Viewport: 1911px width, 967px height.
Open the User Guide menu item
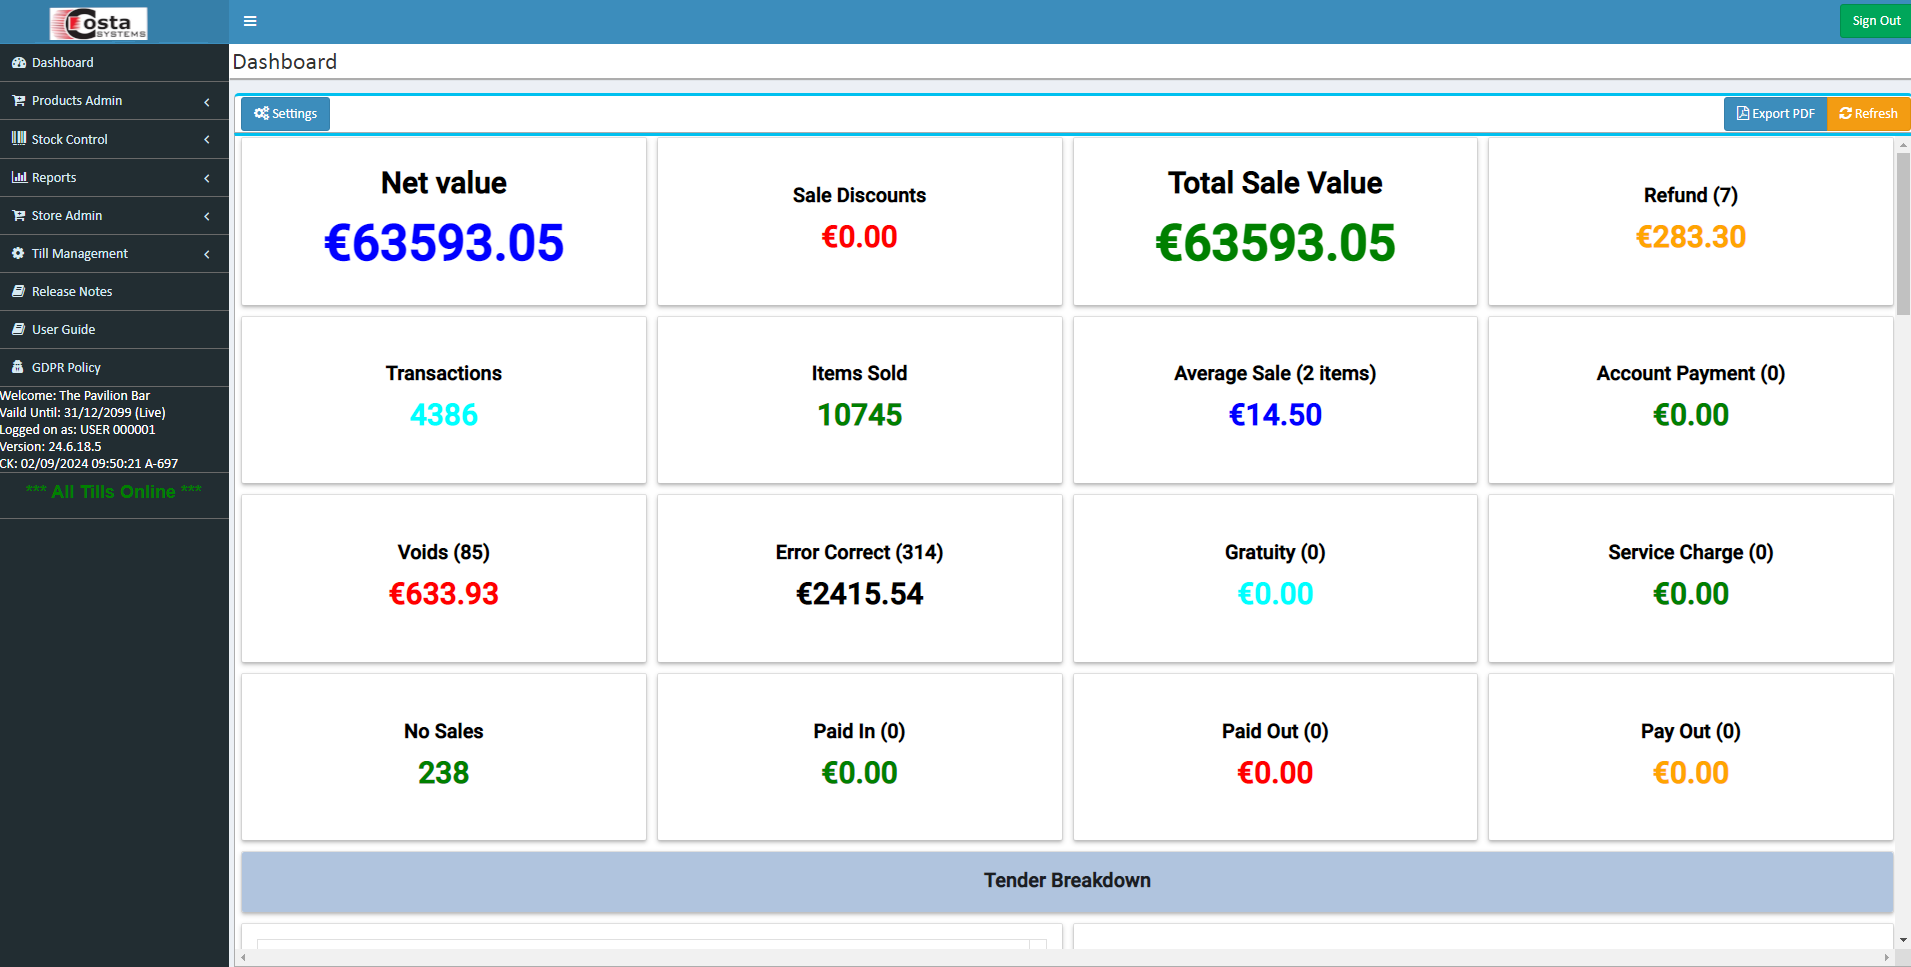[x=63, y=329]
